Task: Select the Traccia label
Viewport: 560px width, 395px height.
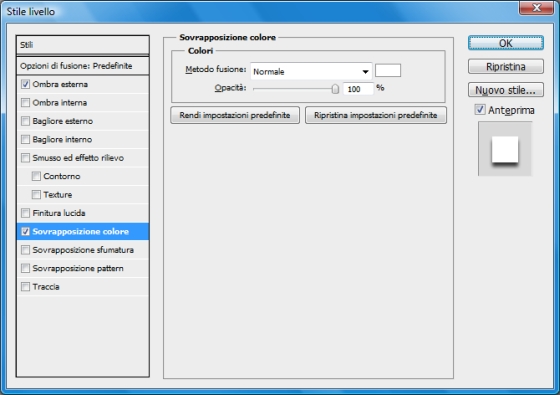Action: click(x=46, y=287)
